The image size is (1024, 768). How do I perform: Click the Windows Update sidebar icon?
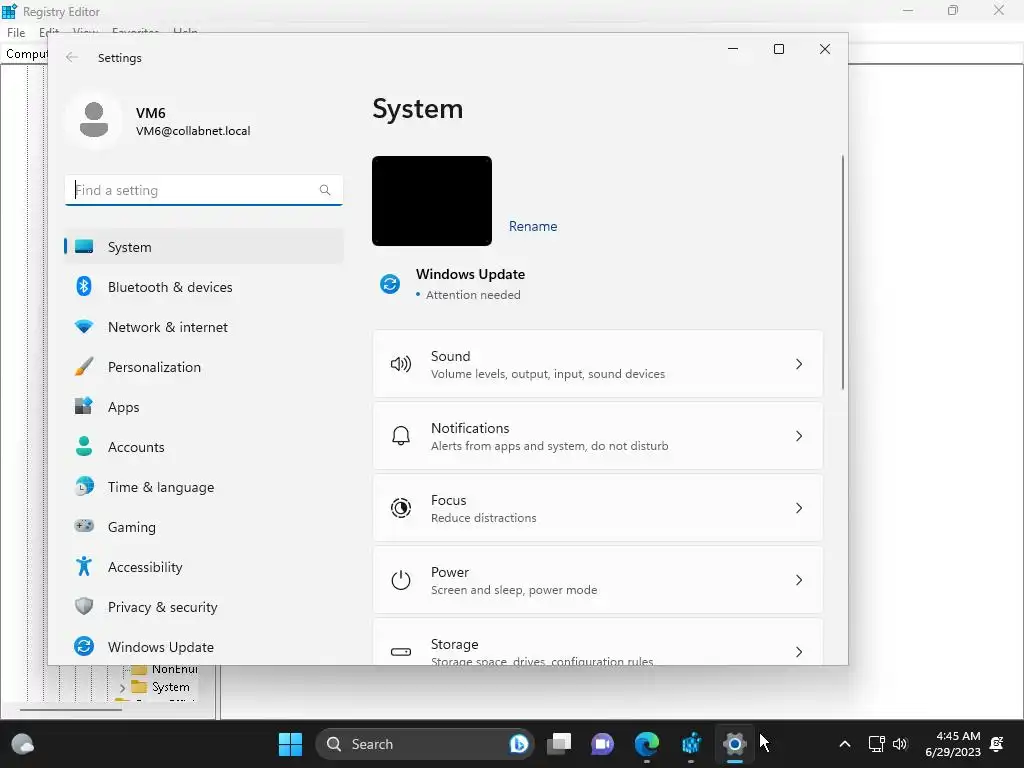coord(84,646)
